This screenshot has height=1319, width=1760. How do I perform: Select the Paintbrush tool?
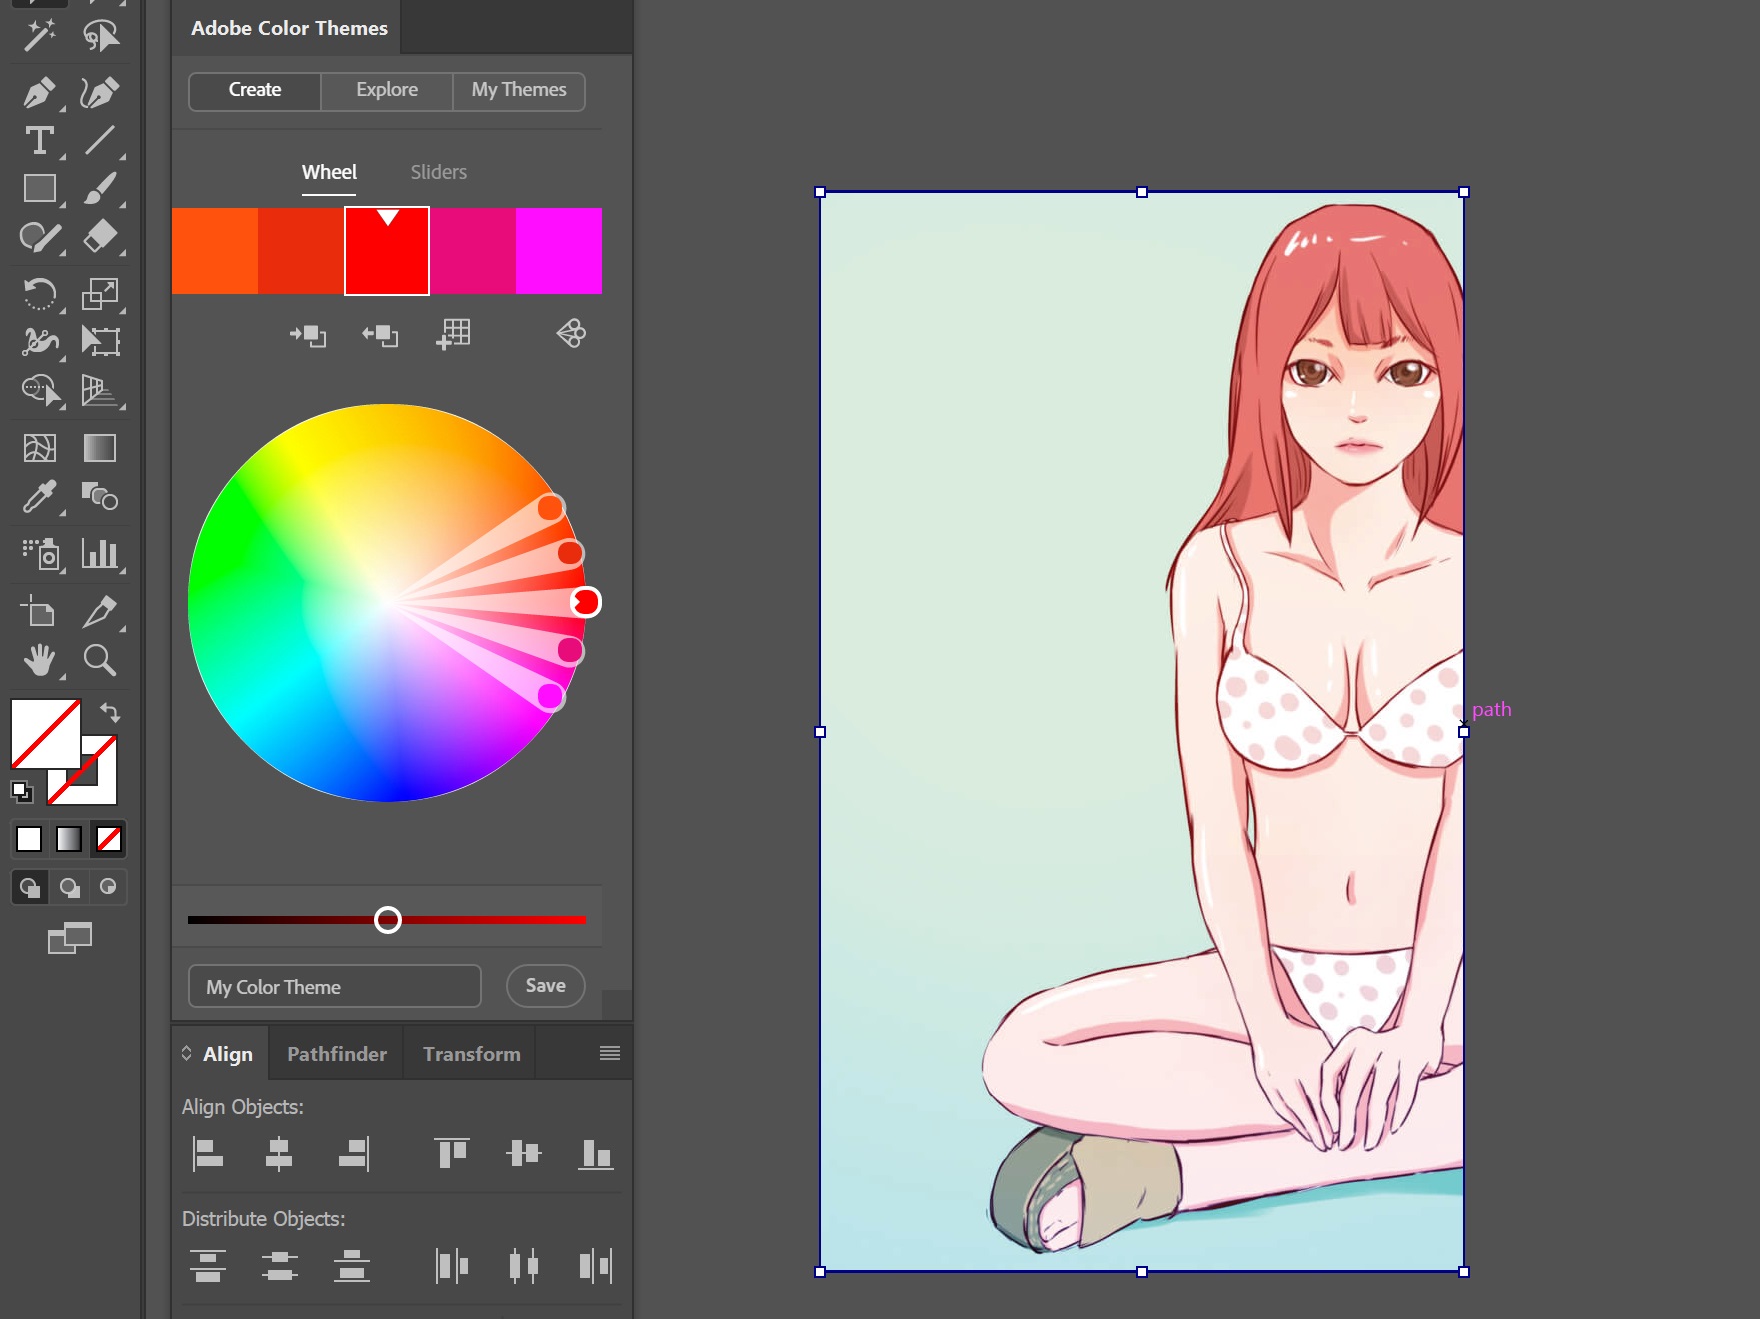click(x=100, y=189)
